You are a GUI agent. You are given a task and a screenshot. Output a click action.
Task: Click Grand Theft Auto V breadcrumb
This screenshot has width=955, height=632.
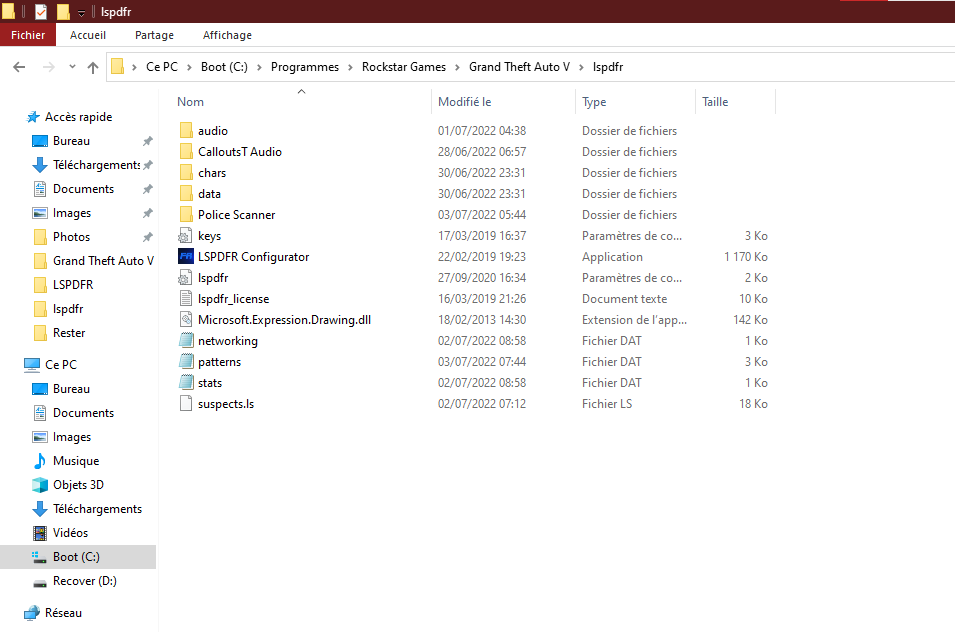pyautogui.click(x=520, y=67)
